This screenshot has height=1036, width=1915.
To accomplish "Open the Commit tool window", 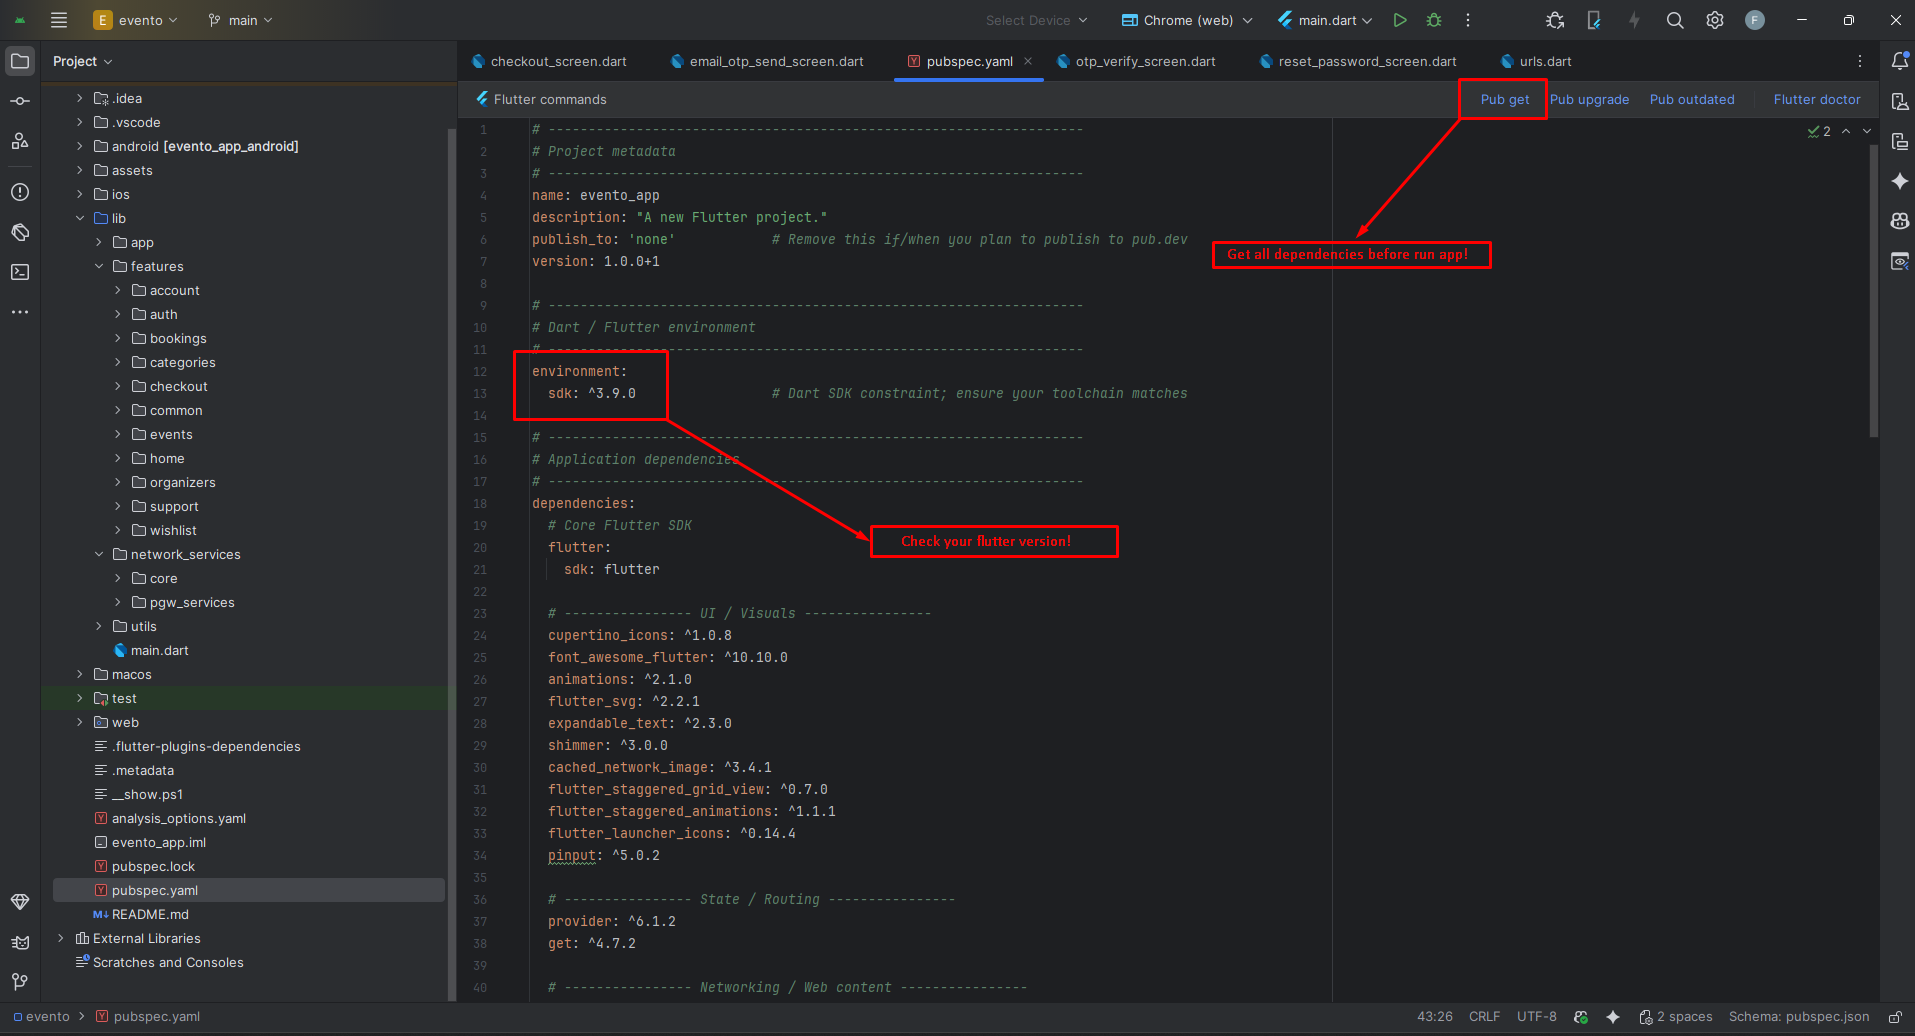I will click(20, 101).
